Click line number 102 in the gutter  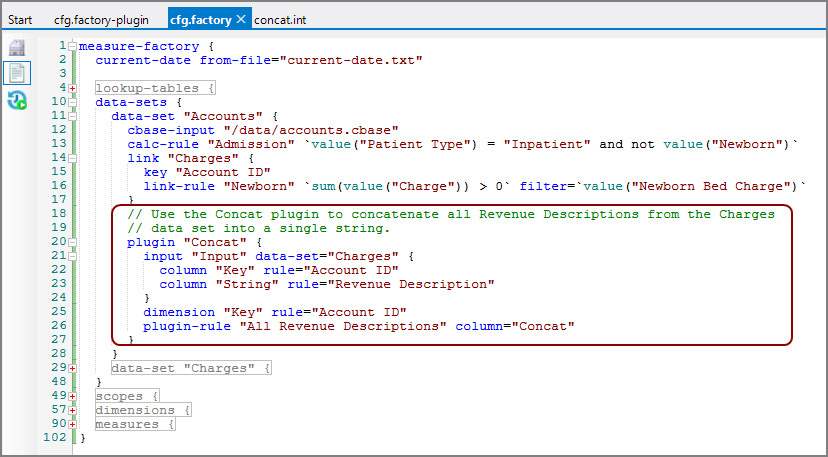point(57,437)
